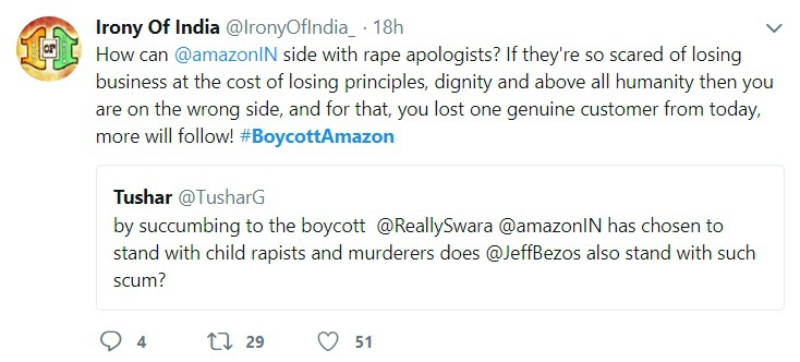Viewport: 800px width, 362px height.
Task: Open the @IronyOfIndia_ handle
Action: [x=290, y=28]
